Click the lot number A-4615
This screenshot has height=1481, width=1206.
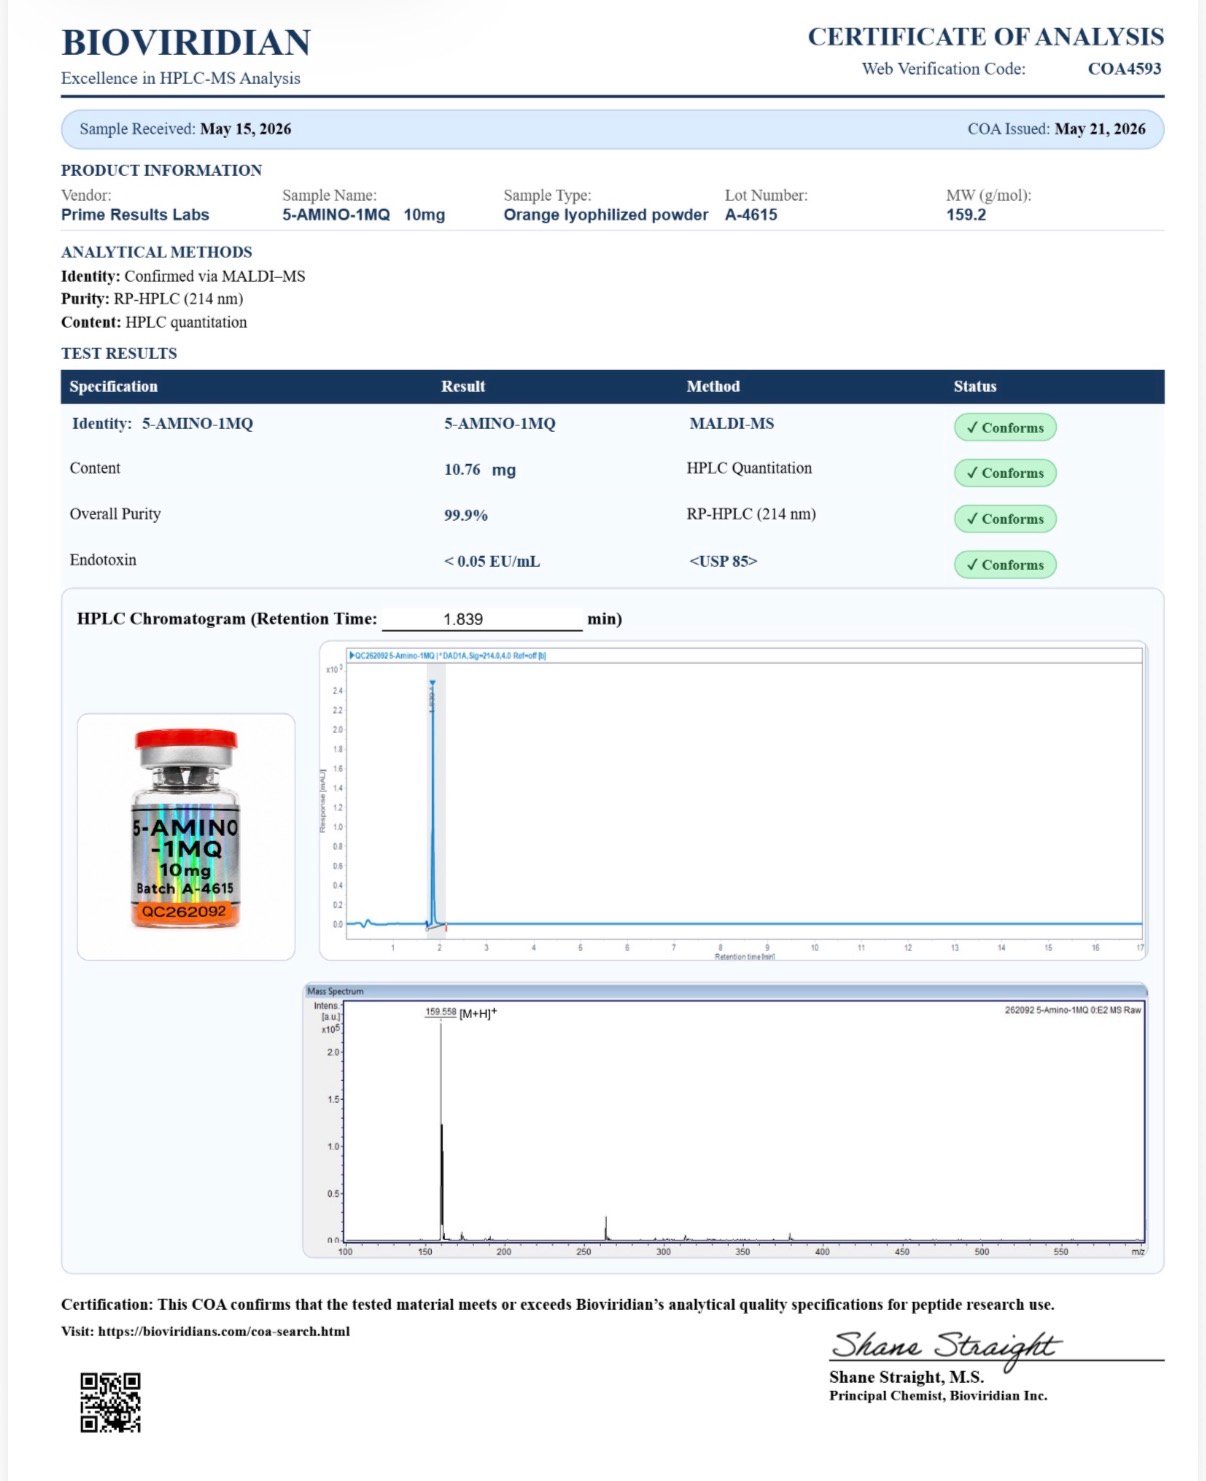(x=751, y=215)
